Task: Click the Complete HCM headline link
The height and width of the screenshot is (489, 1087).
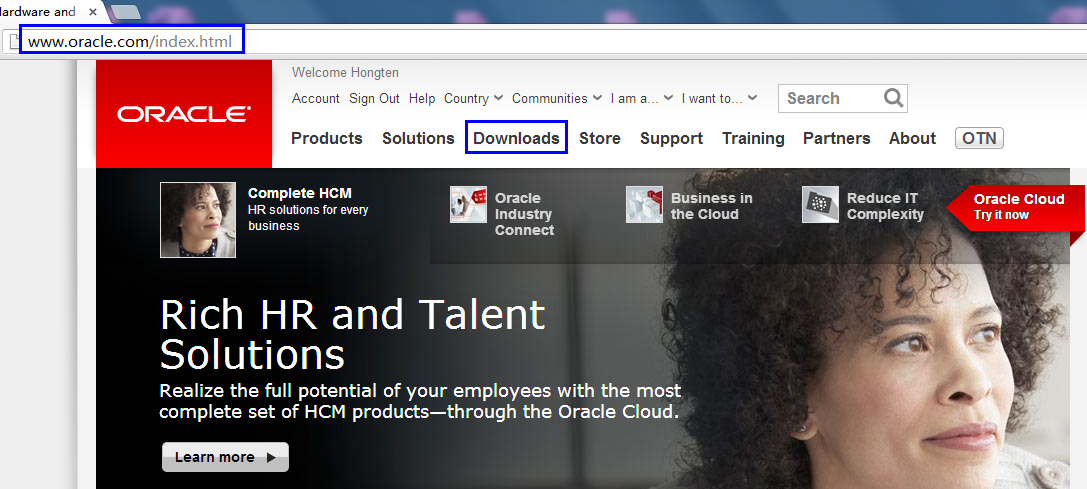Action: pos(299,193)
